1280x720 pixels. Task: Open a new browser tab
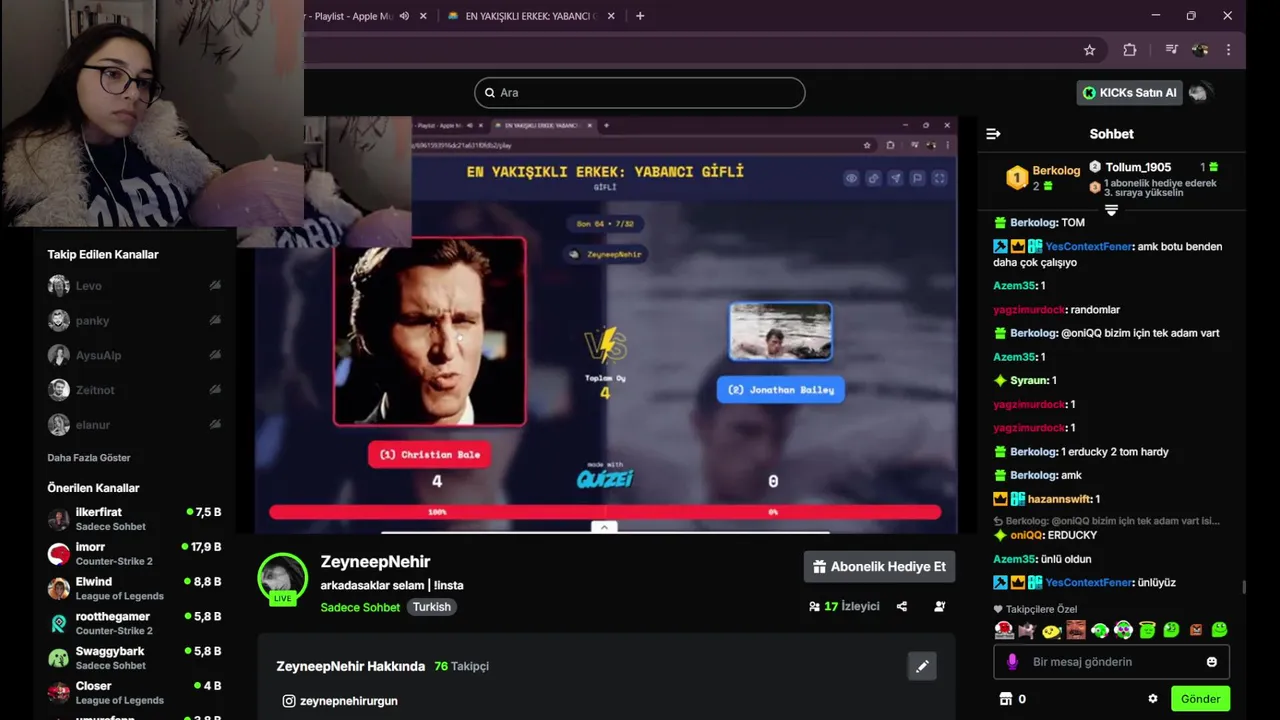click(x=640, y=16)
